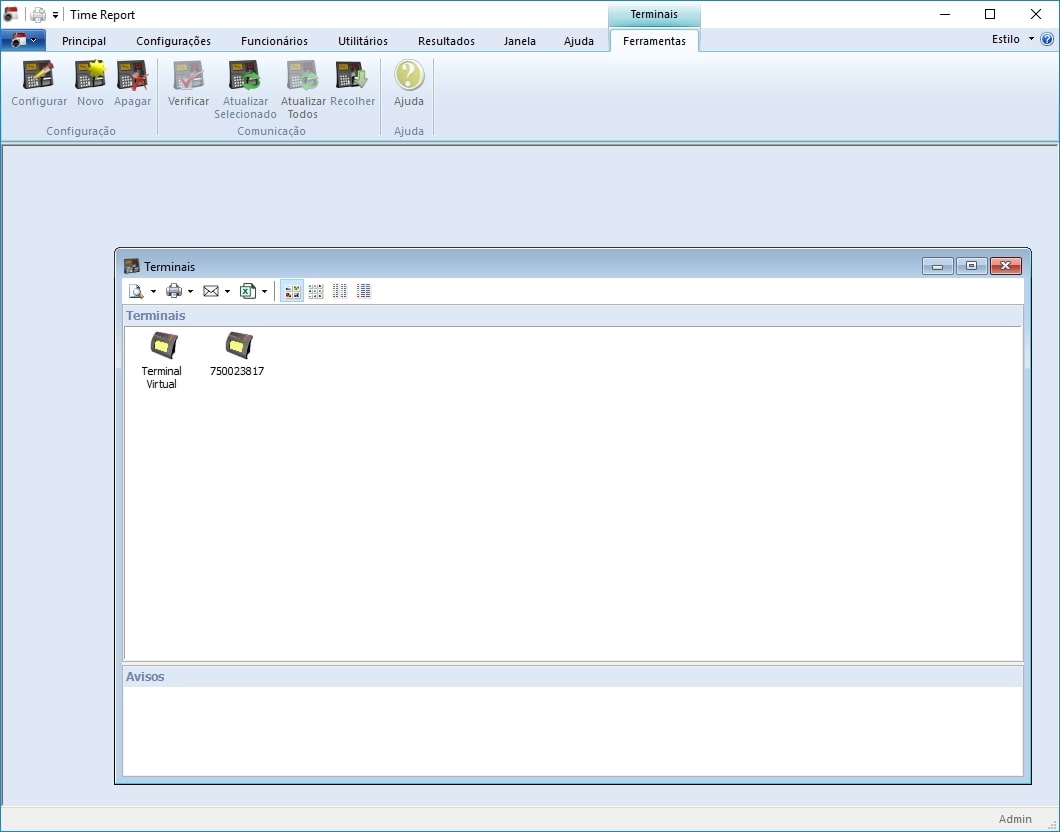Viewport: 1060px width, 832px height.
Task: Switch to the Resultados tab
Action: 446,41
